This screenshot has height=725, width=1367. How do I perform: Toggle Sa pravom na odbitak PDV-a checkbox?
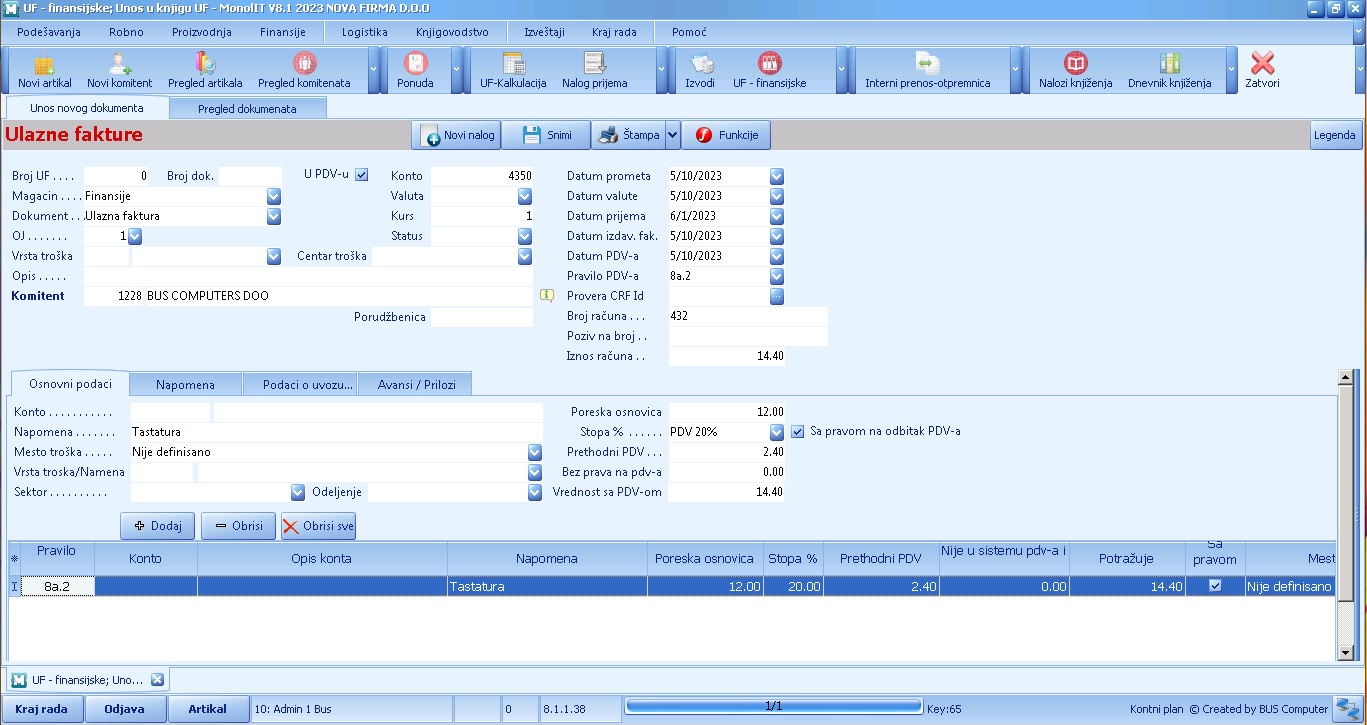(x=798, y=432)
